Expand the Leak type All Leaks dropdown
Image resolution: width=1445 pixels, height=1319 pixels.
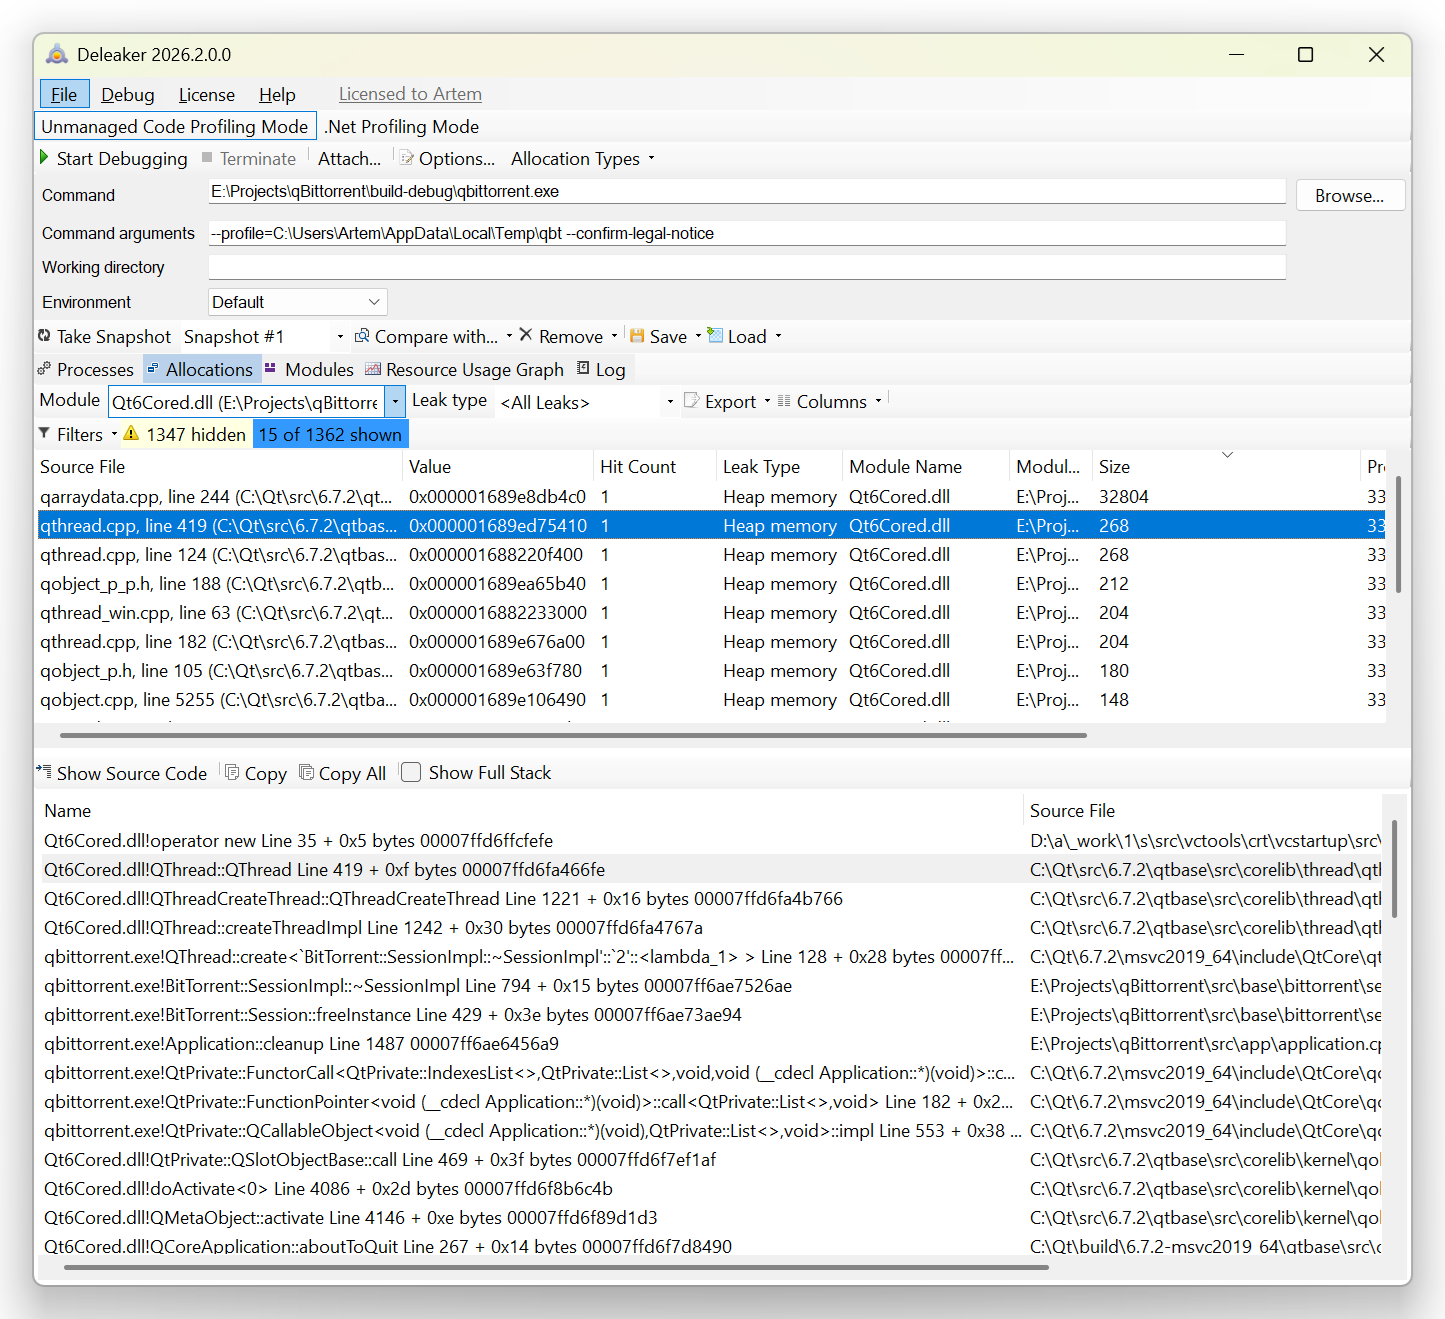point(670,402)
